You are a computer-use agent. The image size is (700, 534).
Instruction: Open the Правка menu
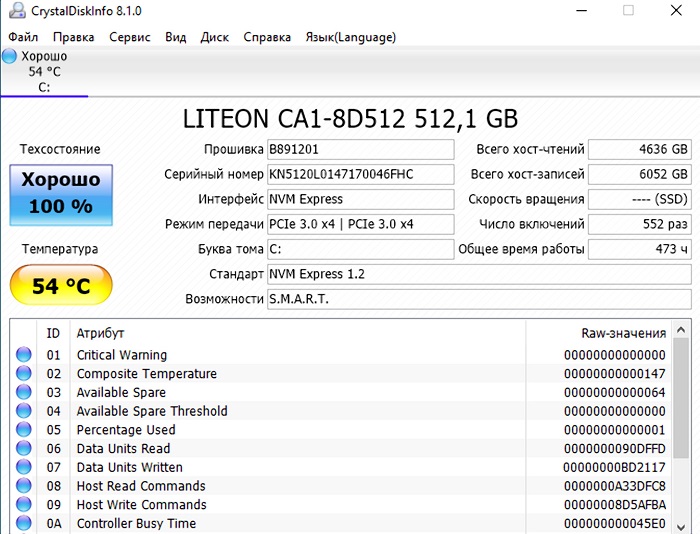74,37
